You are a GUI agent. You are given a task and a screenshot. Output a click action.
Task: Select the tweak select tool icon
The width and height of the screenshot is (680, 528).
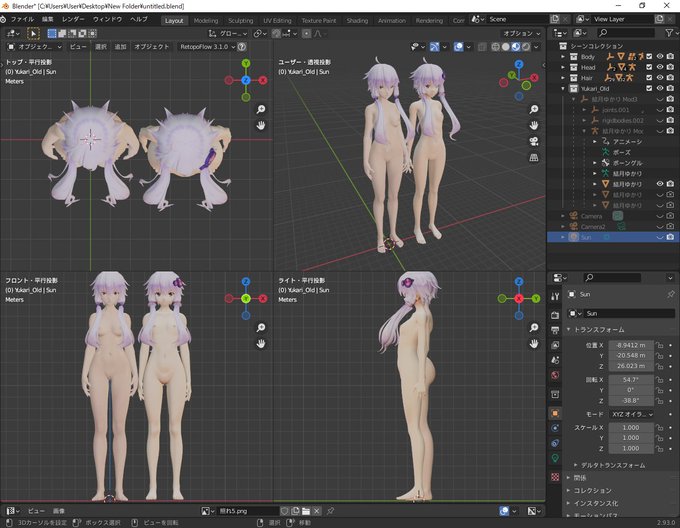pos(33,33)
